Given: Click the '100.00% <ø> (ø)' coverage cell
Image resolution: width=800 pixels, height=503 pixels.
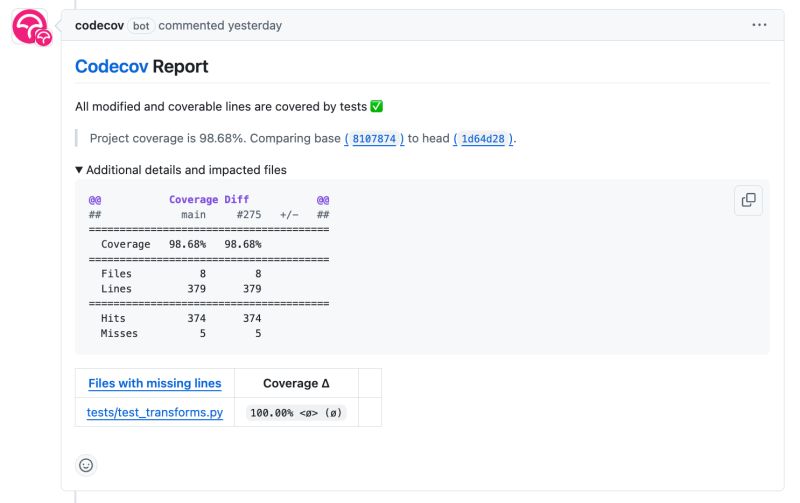Looking at the screenshot, I should (296, 413).
